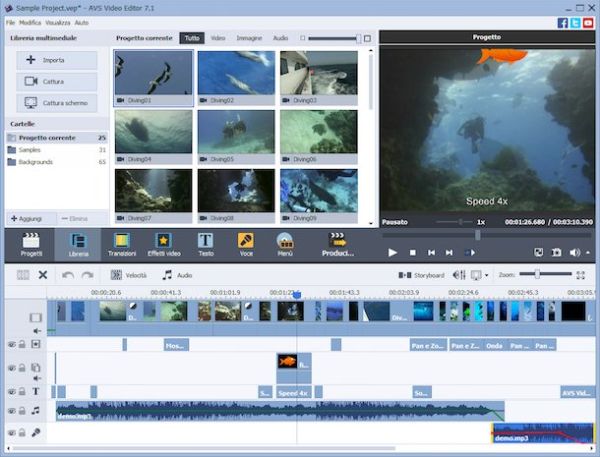Open the Velocità speed settings

(x=129, y=275)
